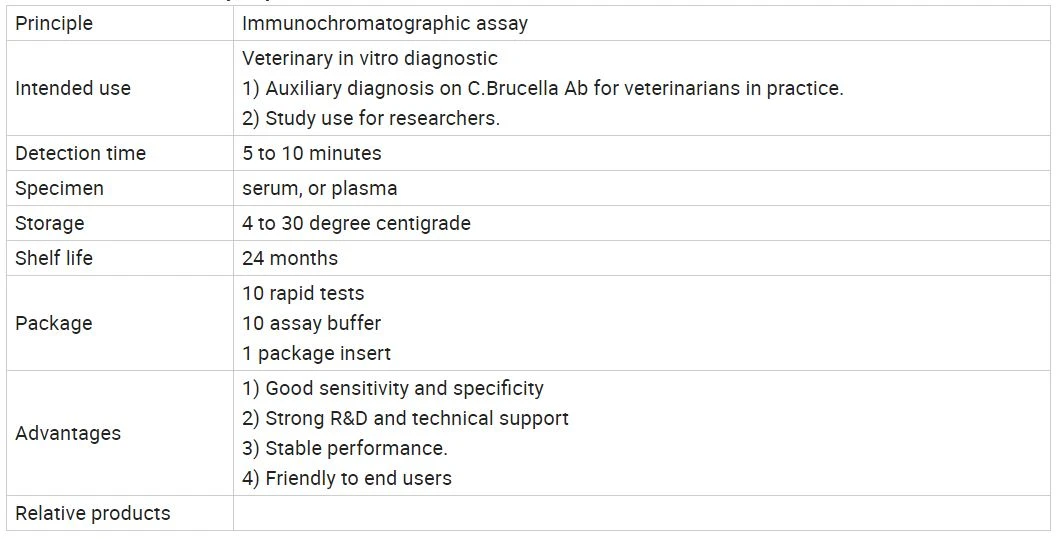Screen dimensions: 1057x539
Task: Click the Package row label
Action: click(53, 323)
